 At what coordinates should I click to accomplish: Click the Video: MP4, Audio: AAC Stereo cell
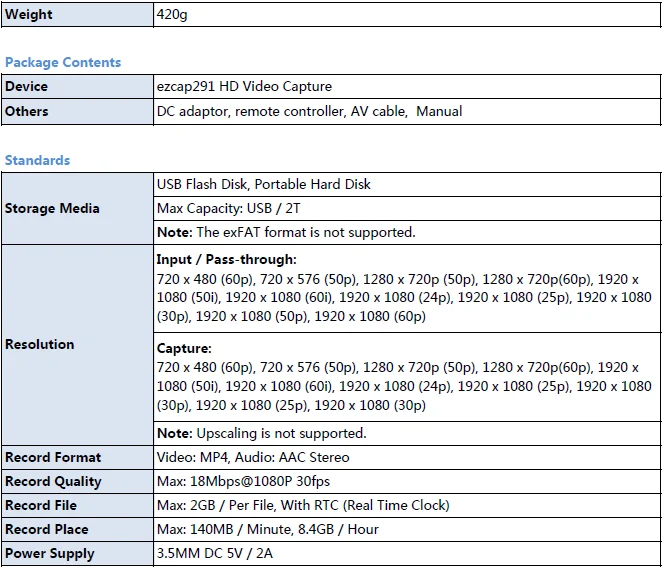coord(253,457)
